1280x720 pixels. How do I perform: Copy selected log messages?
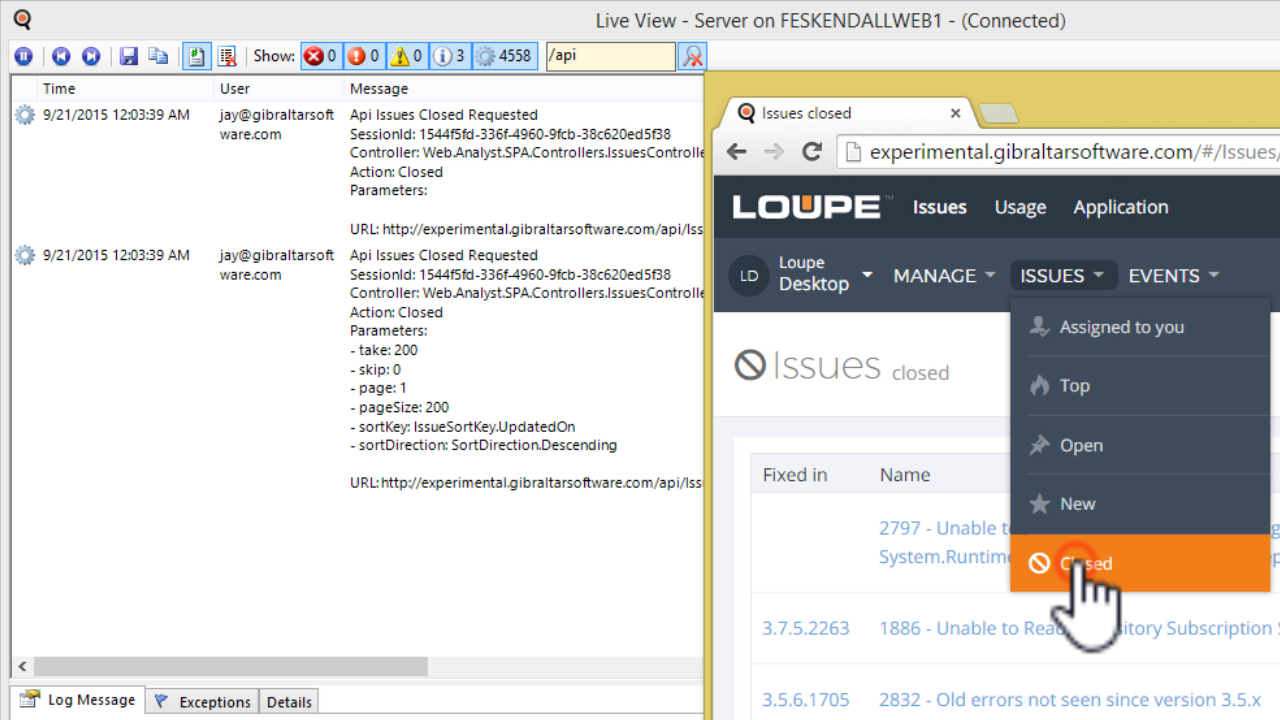[158, 56]
